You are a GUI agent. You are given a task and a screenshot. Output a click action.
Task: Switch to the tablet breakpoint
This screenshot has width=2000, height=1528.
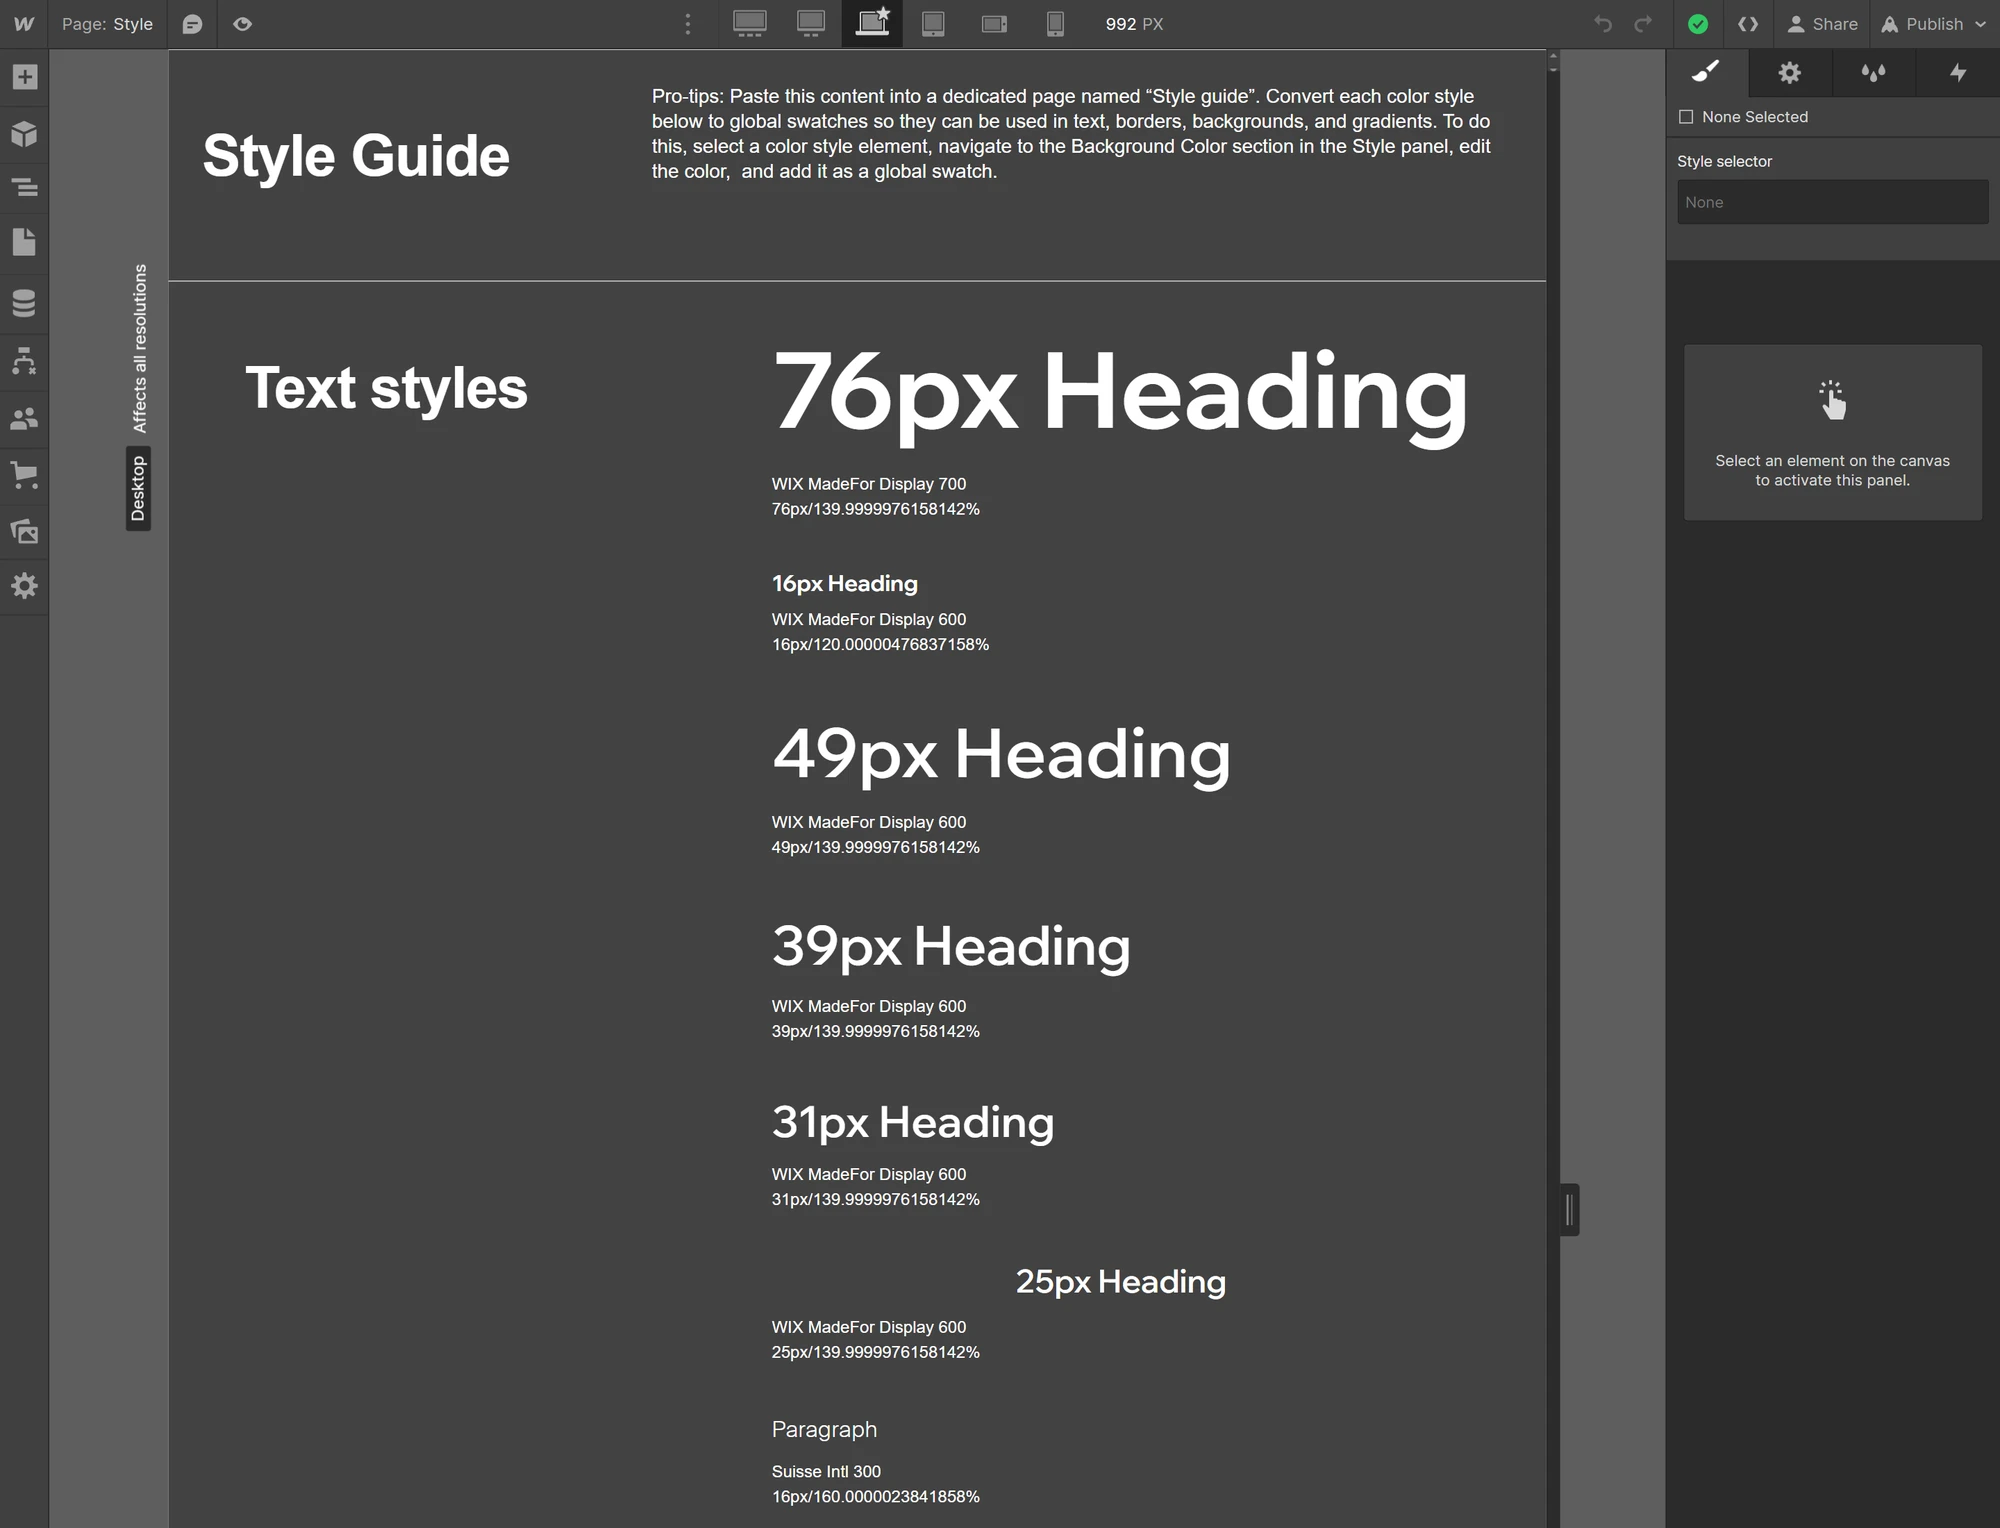coord(933,24)
